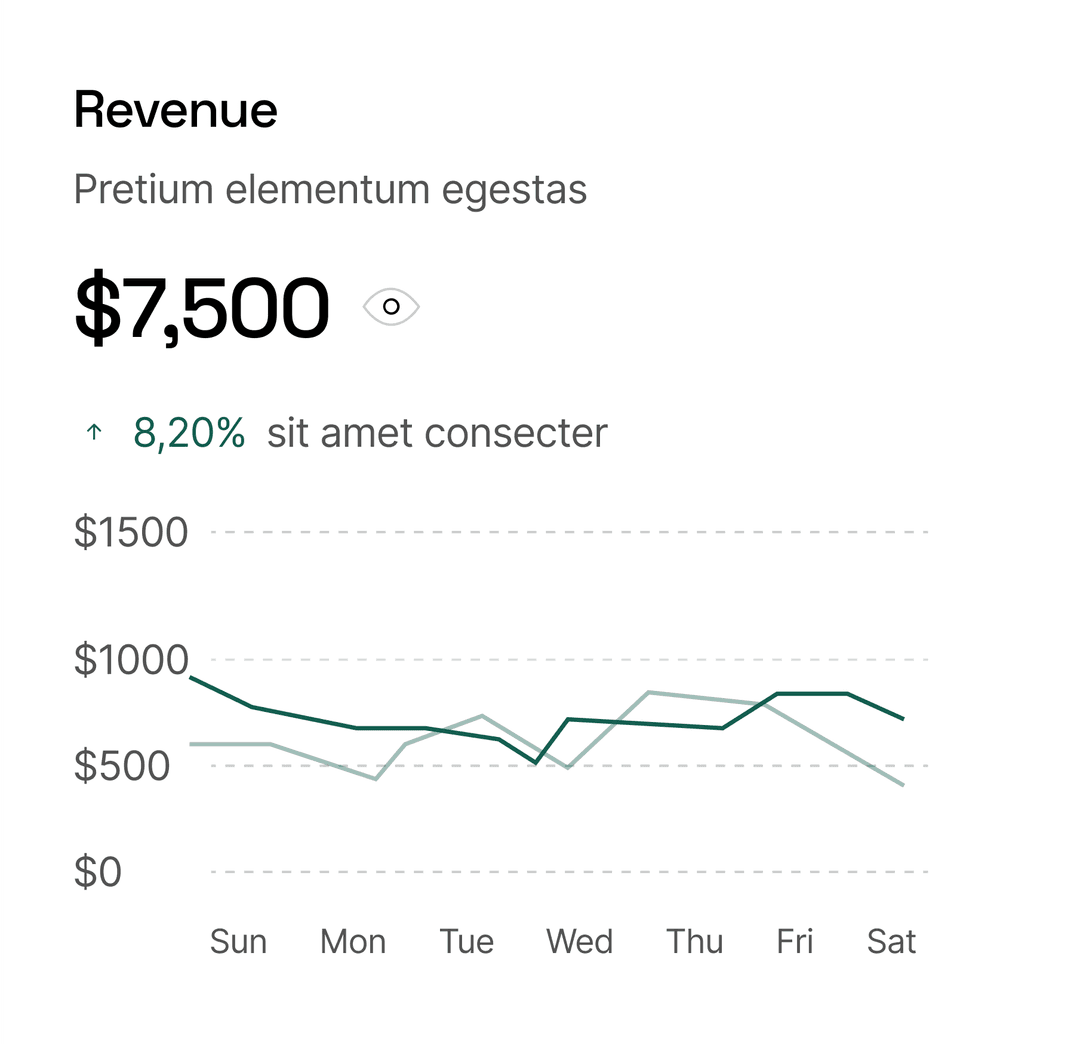The width and height of the screenshot is (1080, 1044).
Task: Select the Mon label on chart axis
Action: click(x=353, y=941)
